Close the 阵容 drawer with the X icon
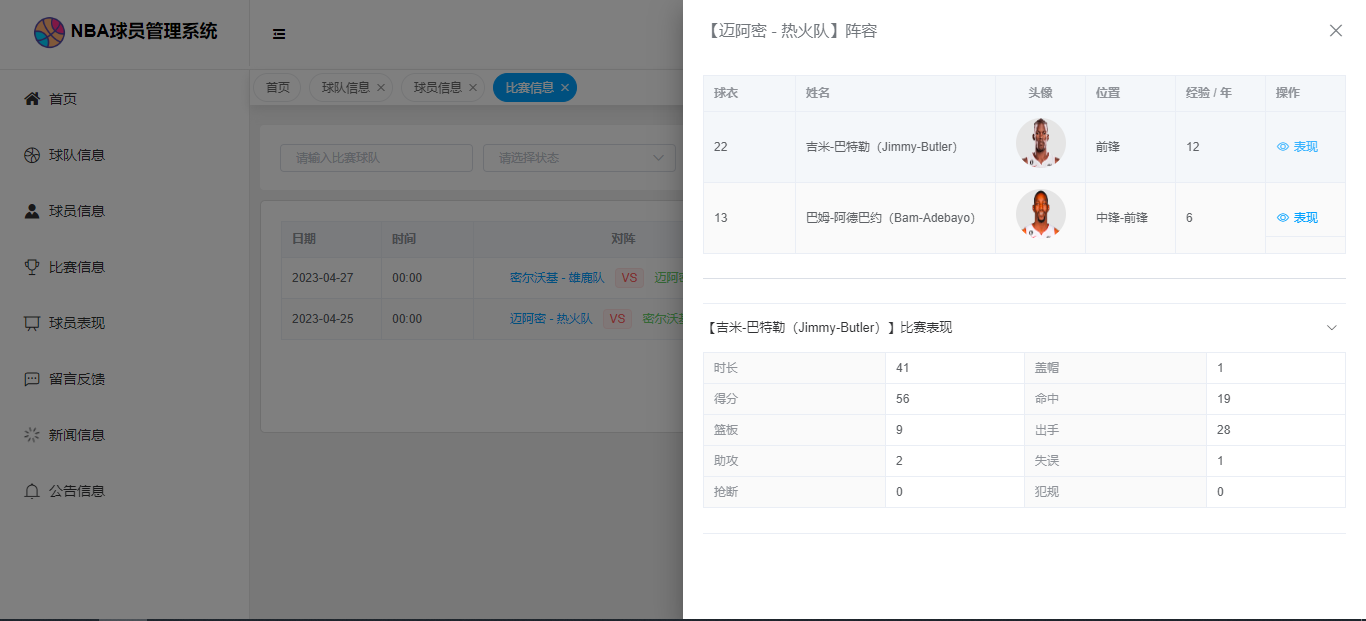 click(x=1335, y=31)
